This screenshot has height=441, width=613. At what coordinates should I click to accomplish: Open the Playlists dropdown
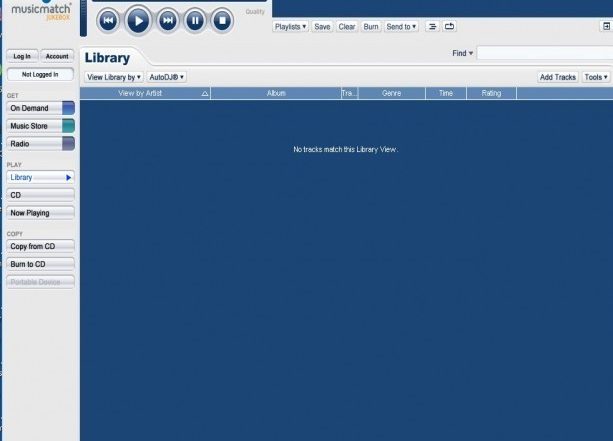[290, 27]
